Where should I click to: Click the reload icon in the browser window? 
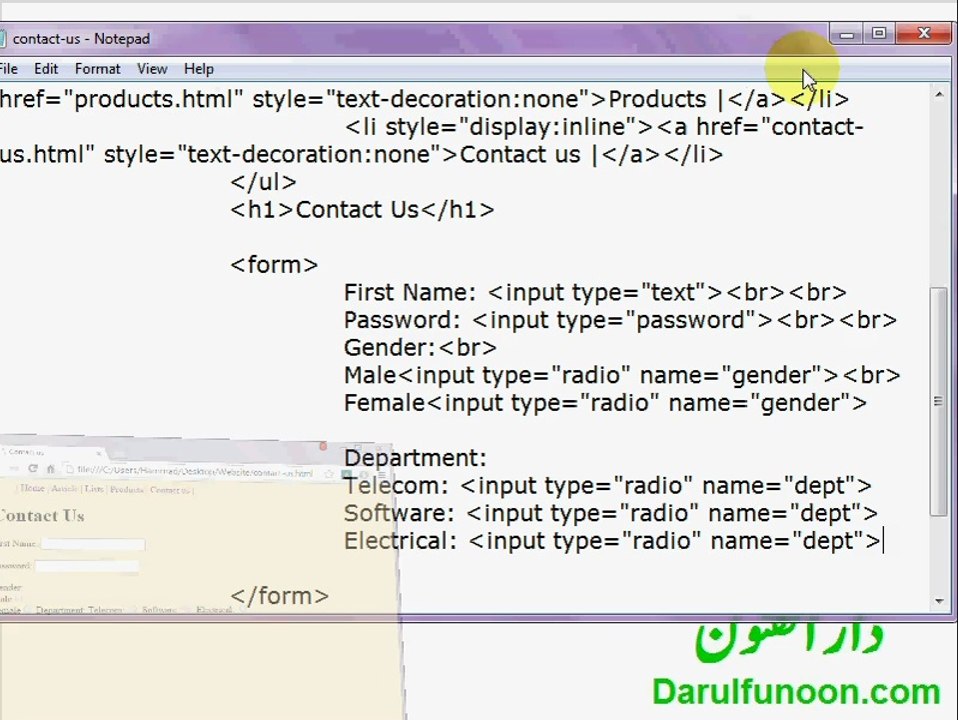click(32, 469)
